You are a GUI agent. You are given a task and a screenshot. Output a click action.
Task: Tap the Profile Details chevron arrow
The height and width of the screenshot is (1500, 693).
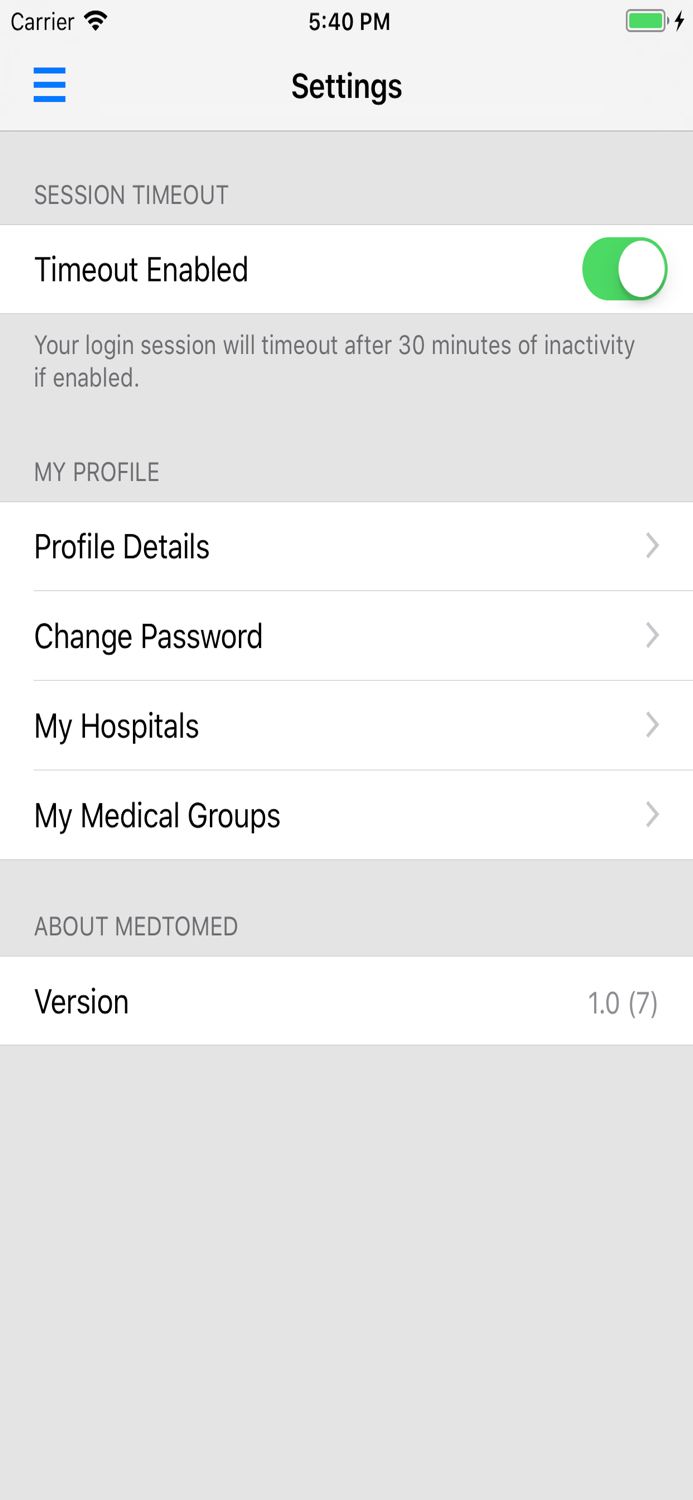(x=652, y=546)
